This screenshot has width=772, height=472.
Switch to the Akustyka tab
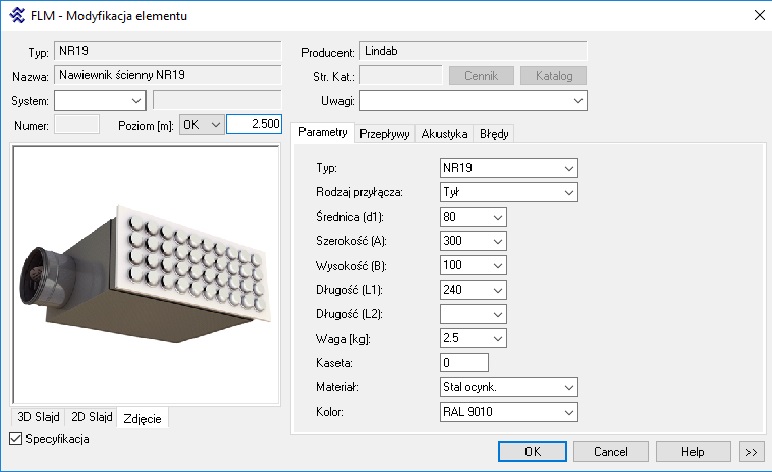444,133
